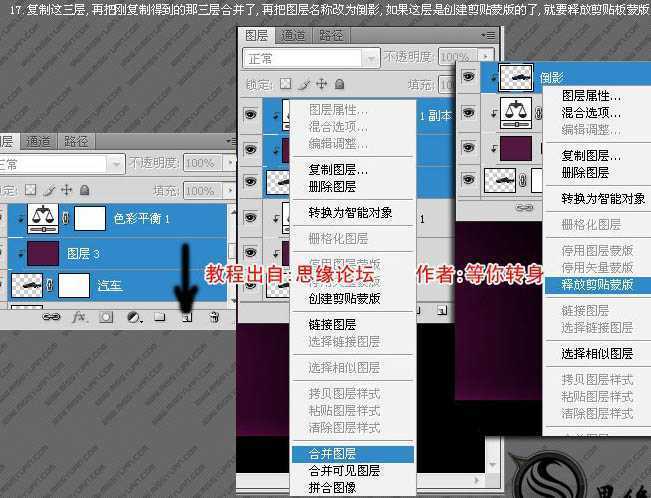
Task: Toggle visibility eye of 倒影 layer
Action: pos(469,76)
